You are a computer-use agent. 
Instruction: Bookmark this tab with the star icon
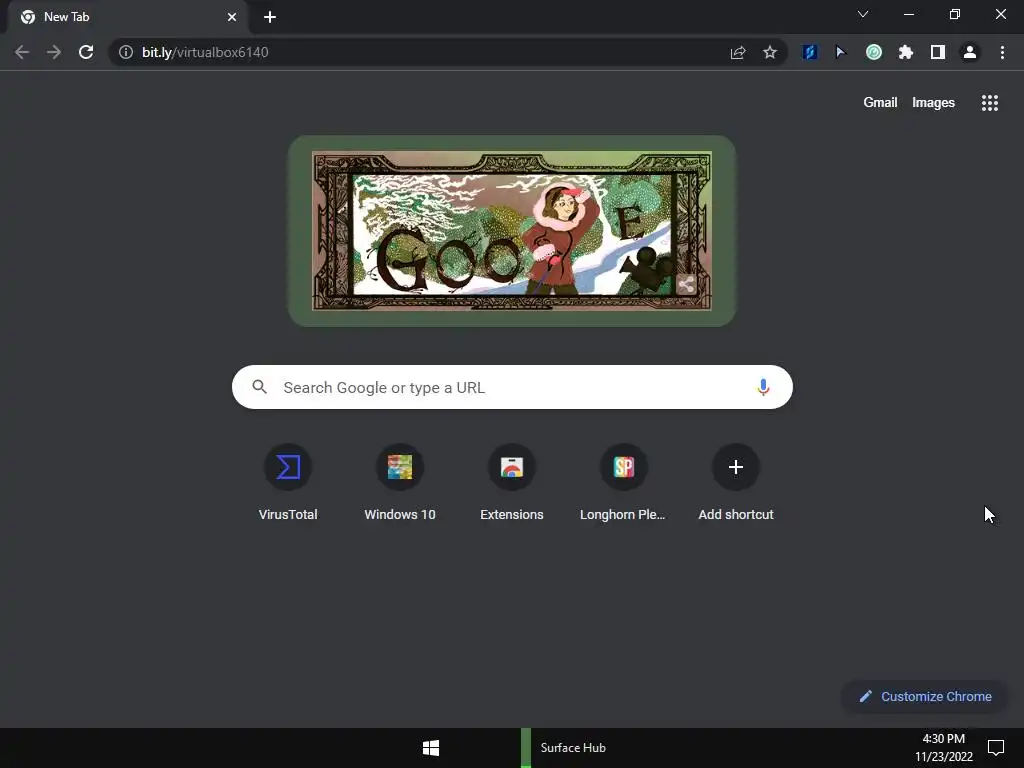(x=770, y=52)
